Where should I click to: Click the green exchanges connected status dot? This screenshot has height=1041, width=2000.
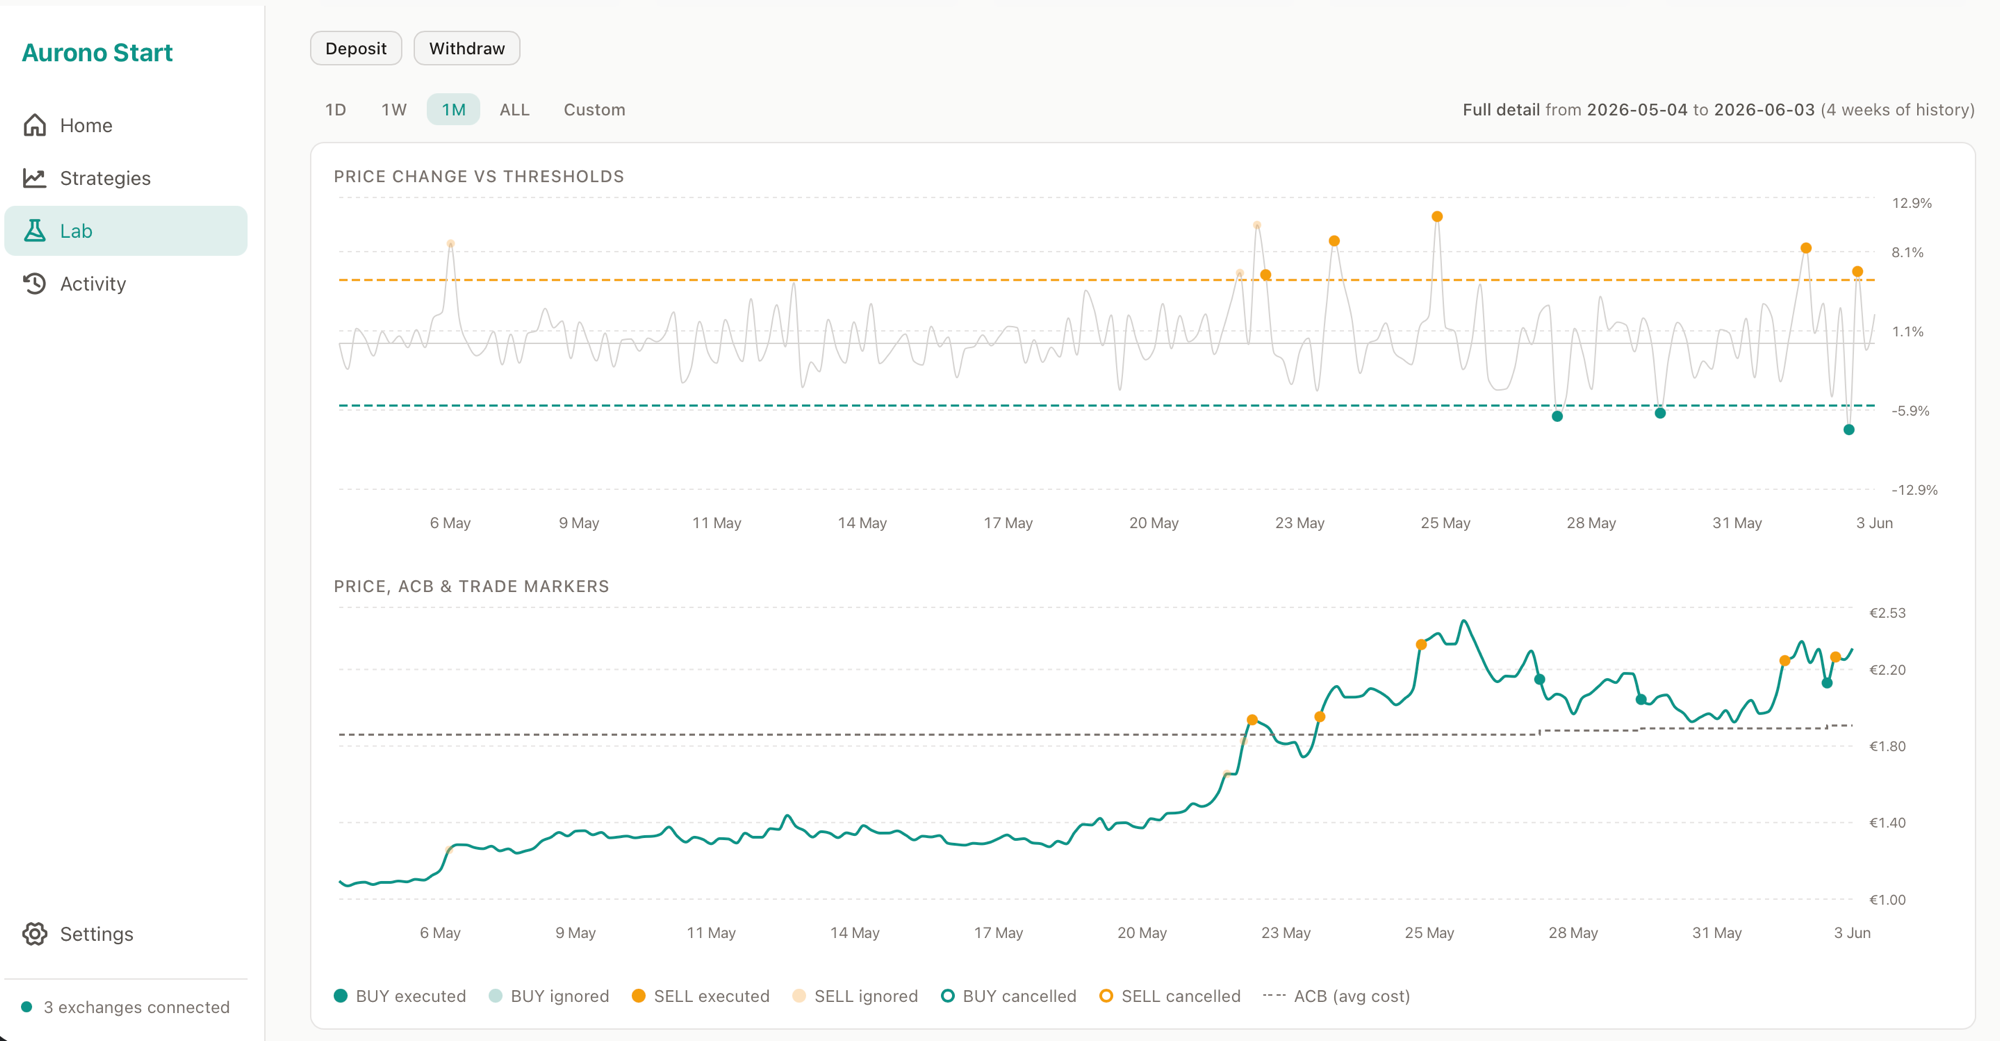(x=27, y=1007)
